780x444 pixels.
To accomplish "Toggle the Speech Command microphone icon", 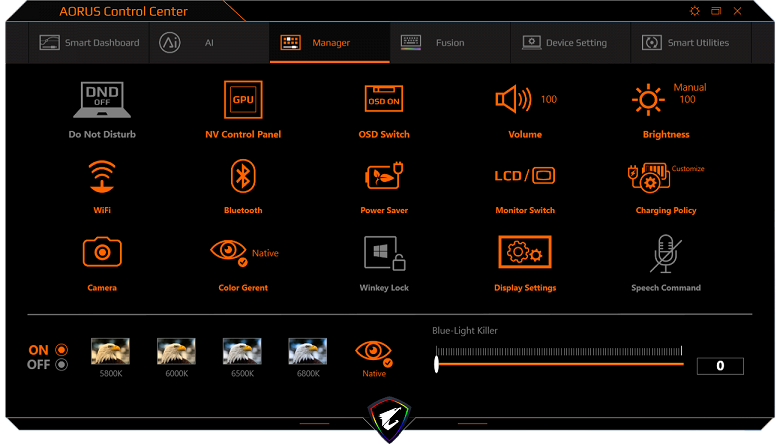I will point(666,254).
